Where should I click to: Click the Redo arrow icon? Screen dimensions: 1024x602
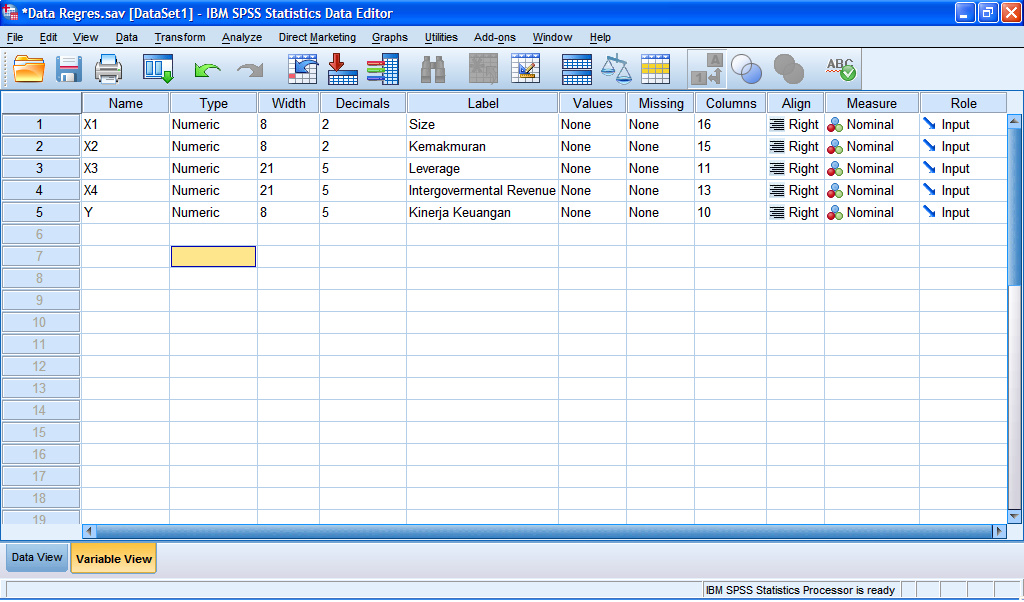250,69
